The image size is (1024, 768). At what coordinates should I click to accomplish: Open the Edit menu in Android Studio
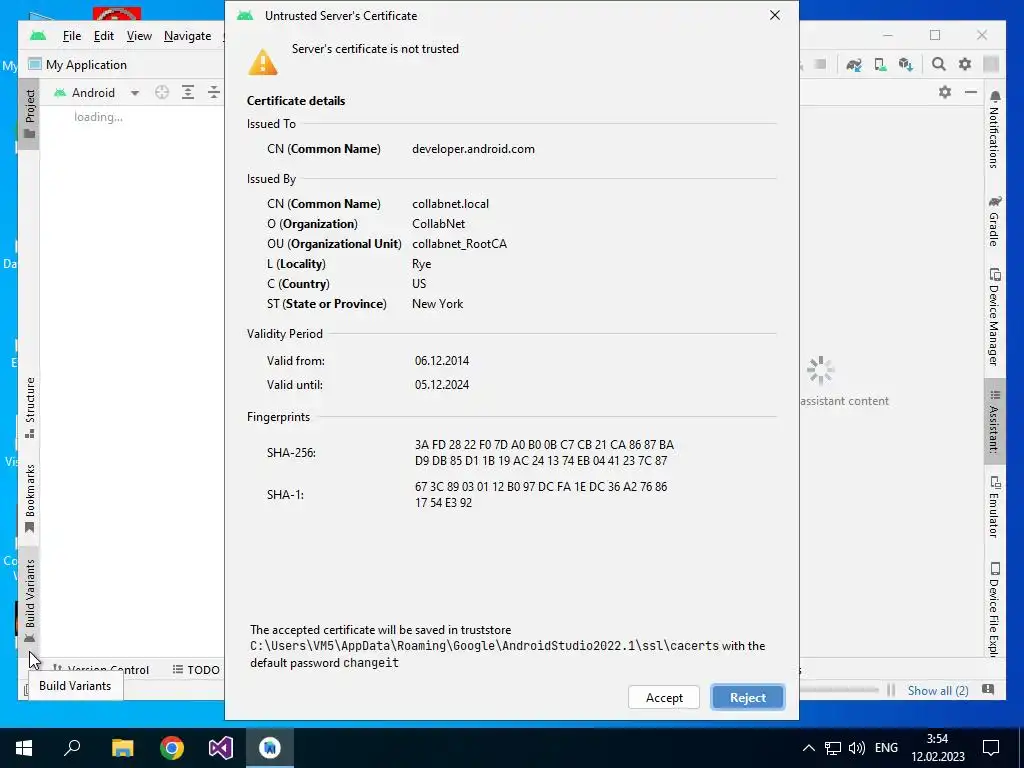tap(104, 36)
